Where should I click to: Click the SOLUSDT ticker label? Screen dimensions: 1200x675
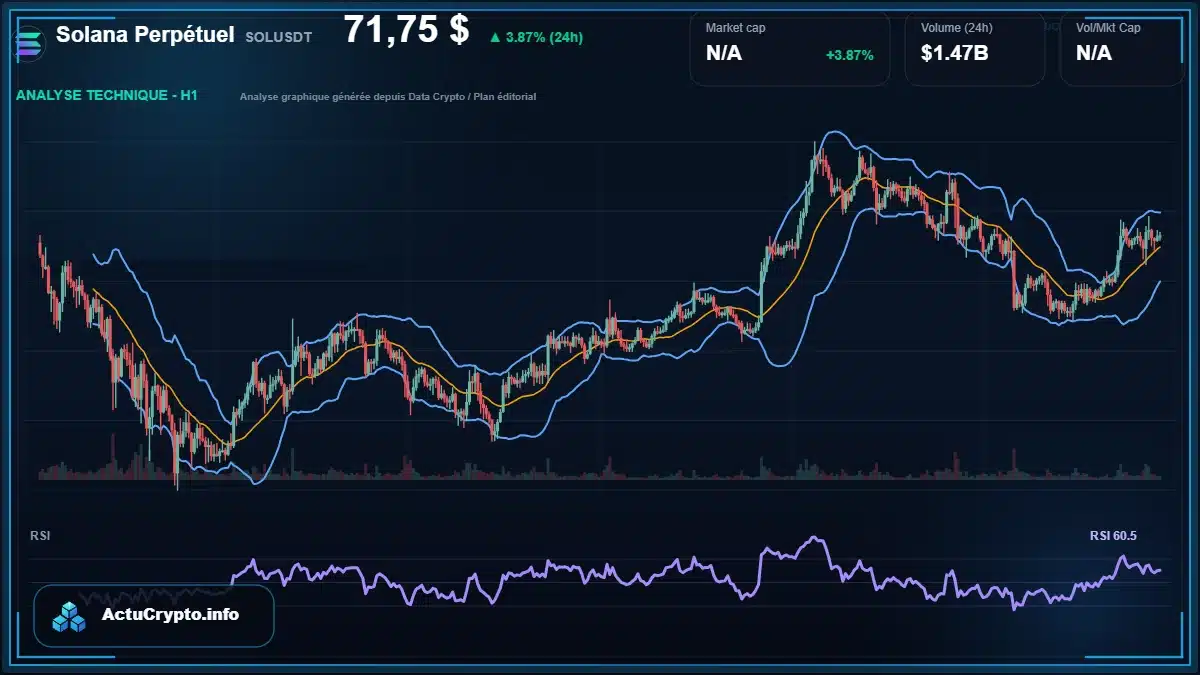click(278, 37)
